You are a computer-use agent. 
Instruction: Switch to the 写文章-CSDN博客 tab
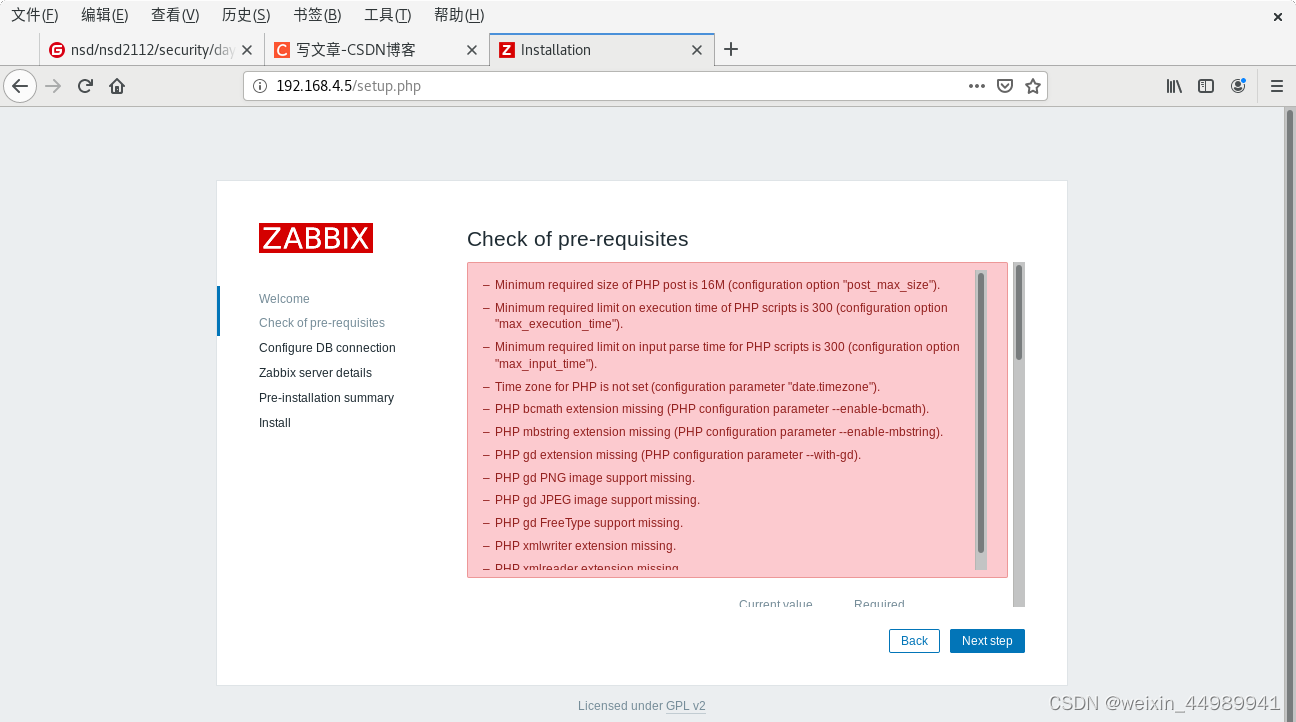pyautogui.click(x=377, y=50)
